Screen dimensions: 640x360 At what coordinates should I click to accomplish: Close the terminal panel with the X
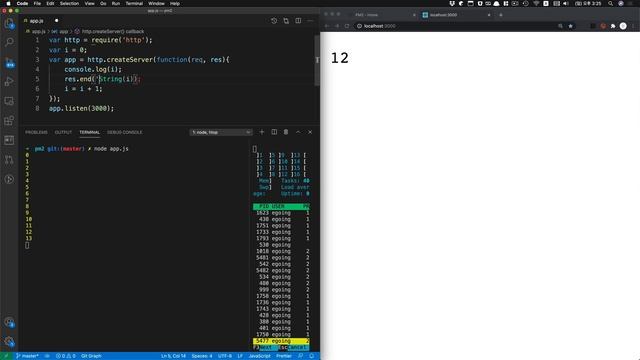coord(310,132)
